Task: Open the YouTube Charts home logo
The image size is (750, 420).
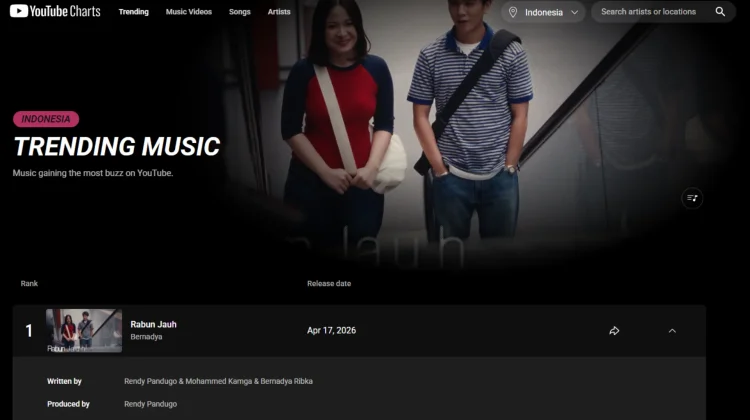Action: tap(55, 11)
